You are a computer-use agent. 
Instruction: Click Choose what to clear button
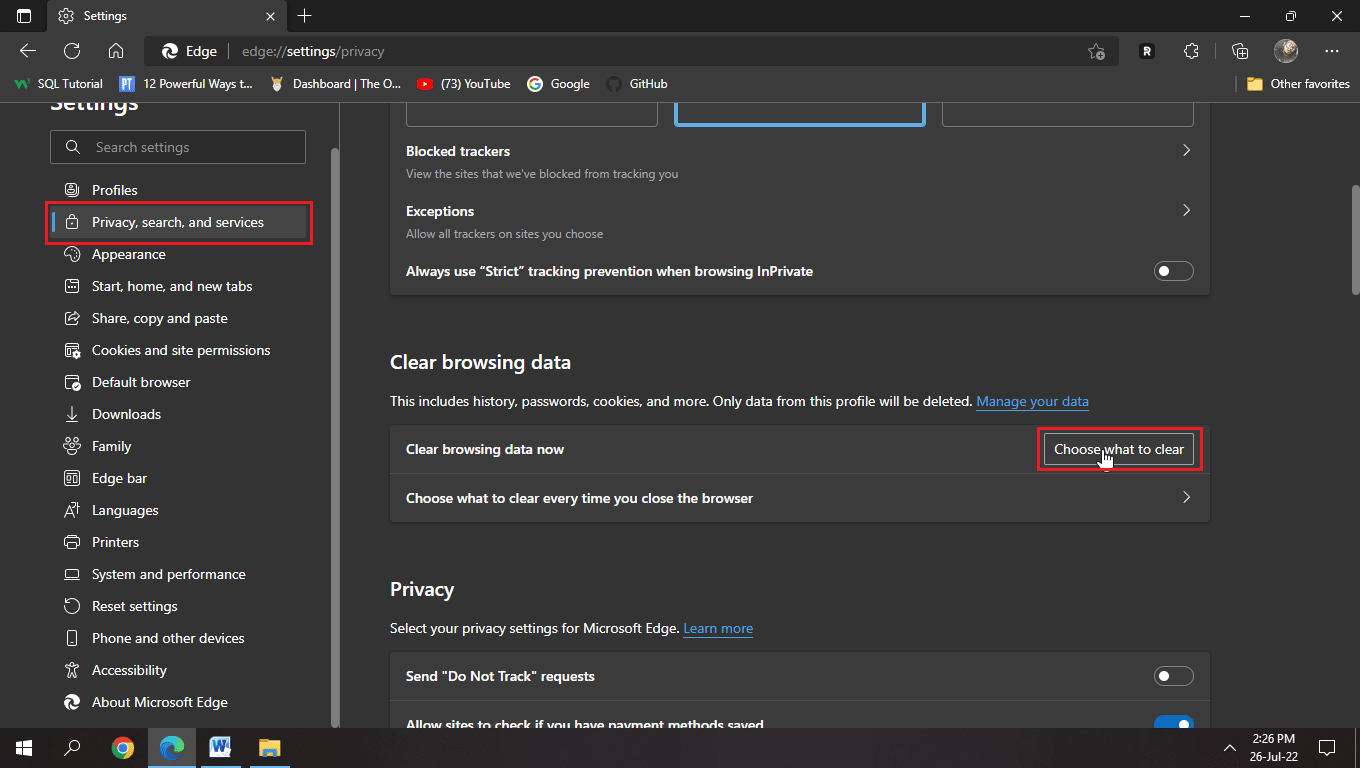1118,449
